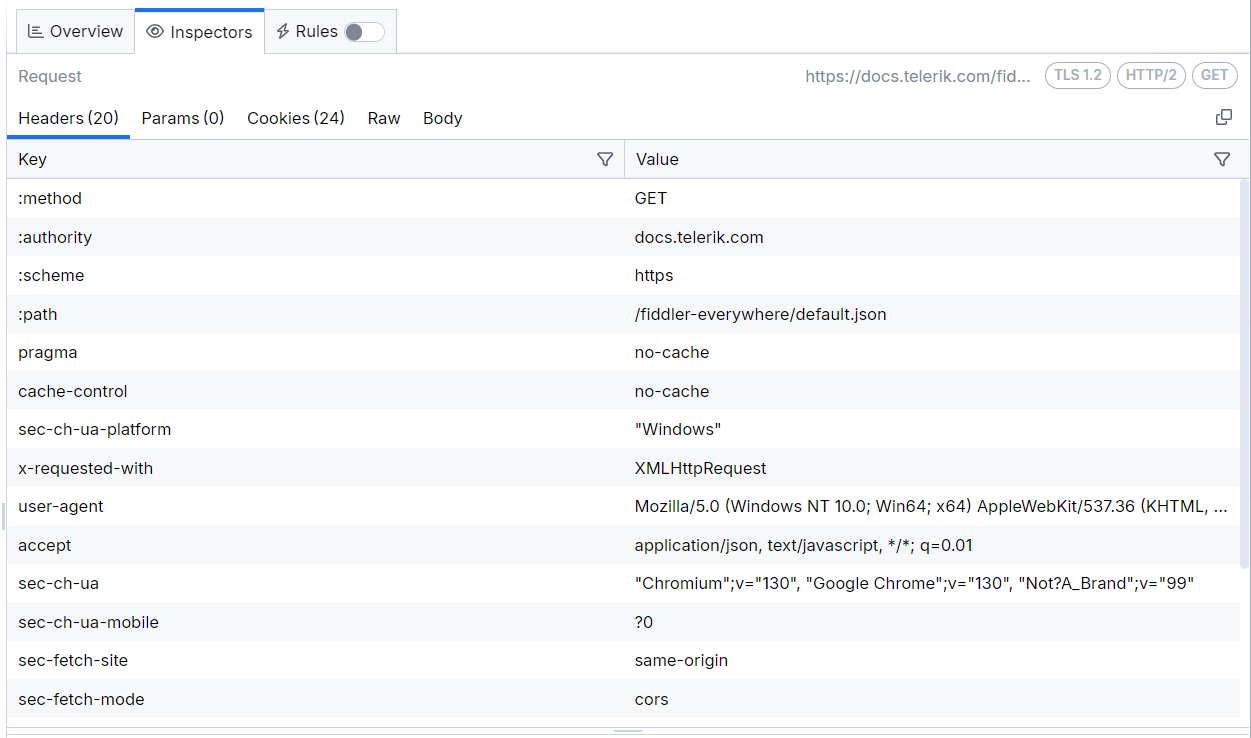Click the docs.telerik.com request URL
The width and height of the screenshot is (1251, 738).
tap(918, 75)
